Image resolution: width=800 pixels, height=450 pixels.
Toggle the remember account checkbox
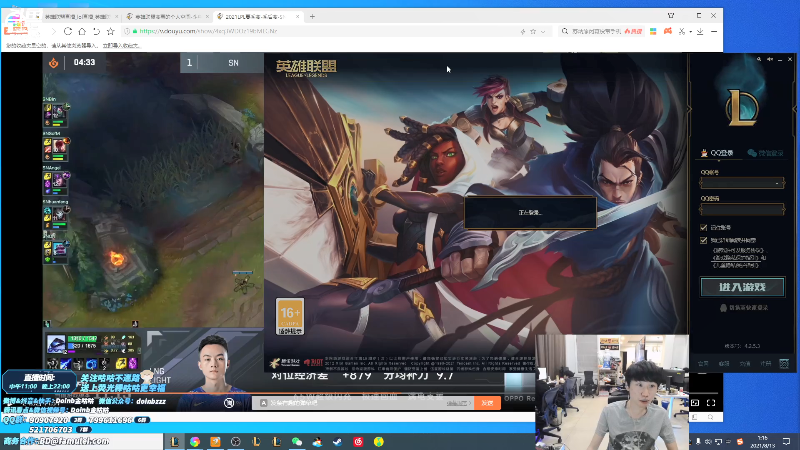(704, 227)
